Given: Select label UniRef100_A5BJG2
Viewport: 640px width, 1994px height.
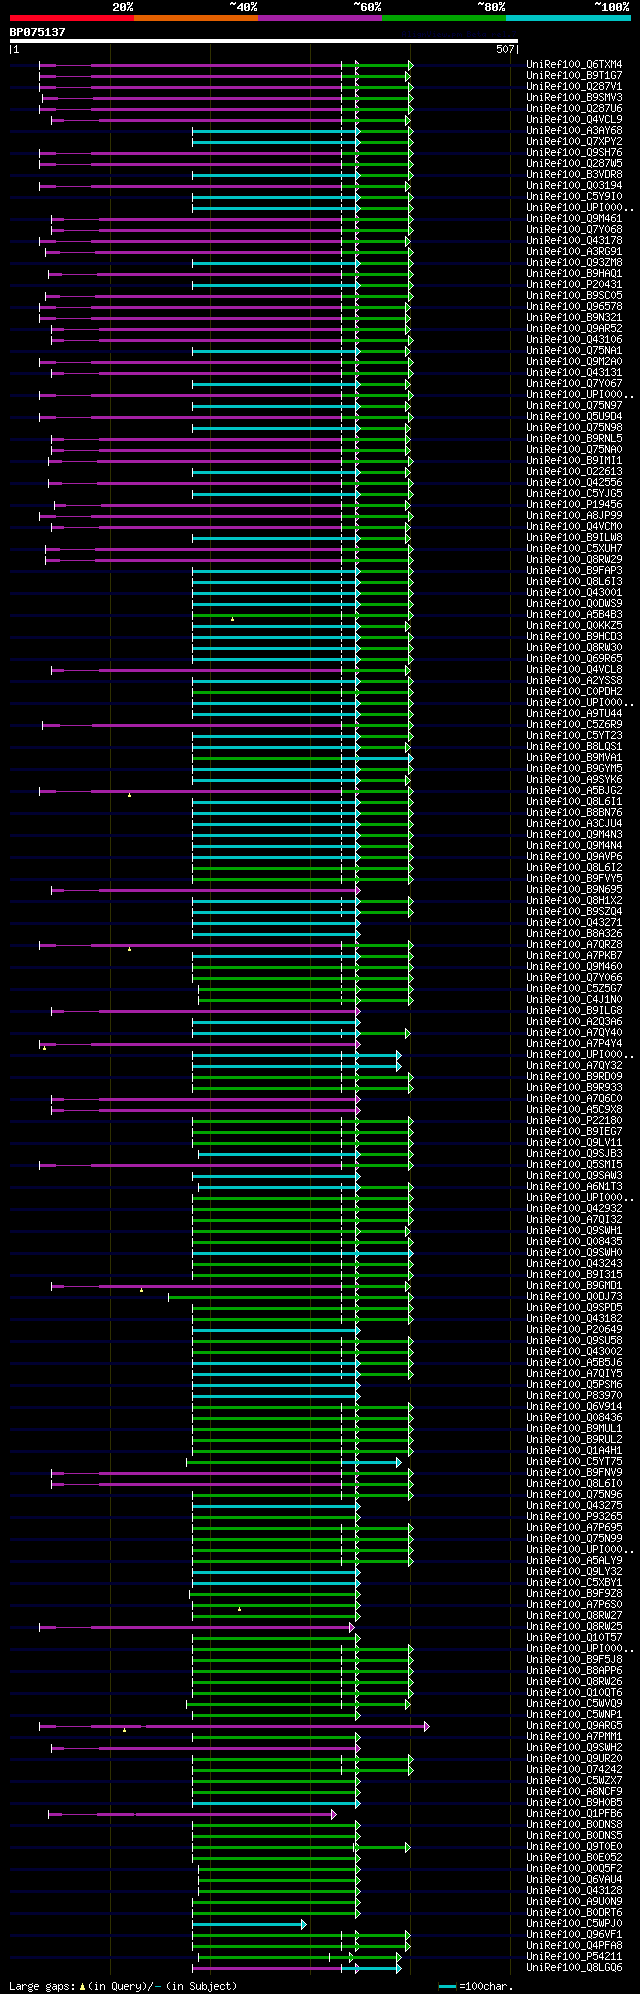Looking at the screenshot, I should (574, 791).
